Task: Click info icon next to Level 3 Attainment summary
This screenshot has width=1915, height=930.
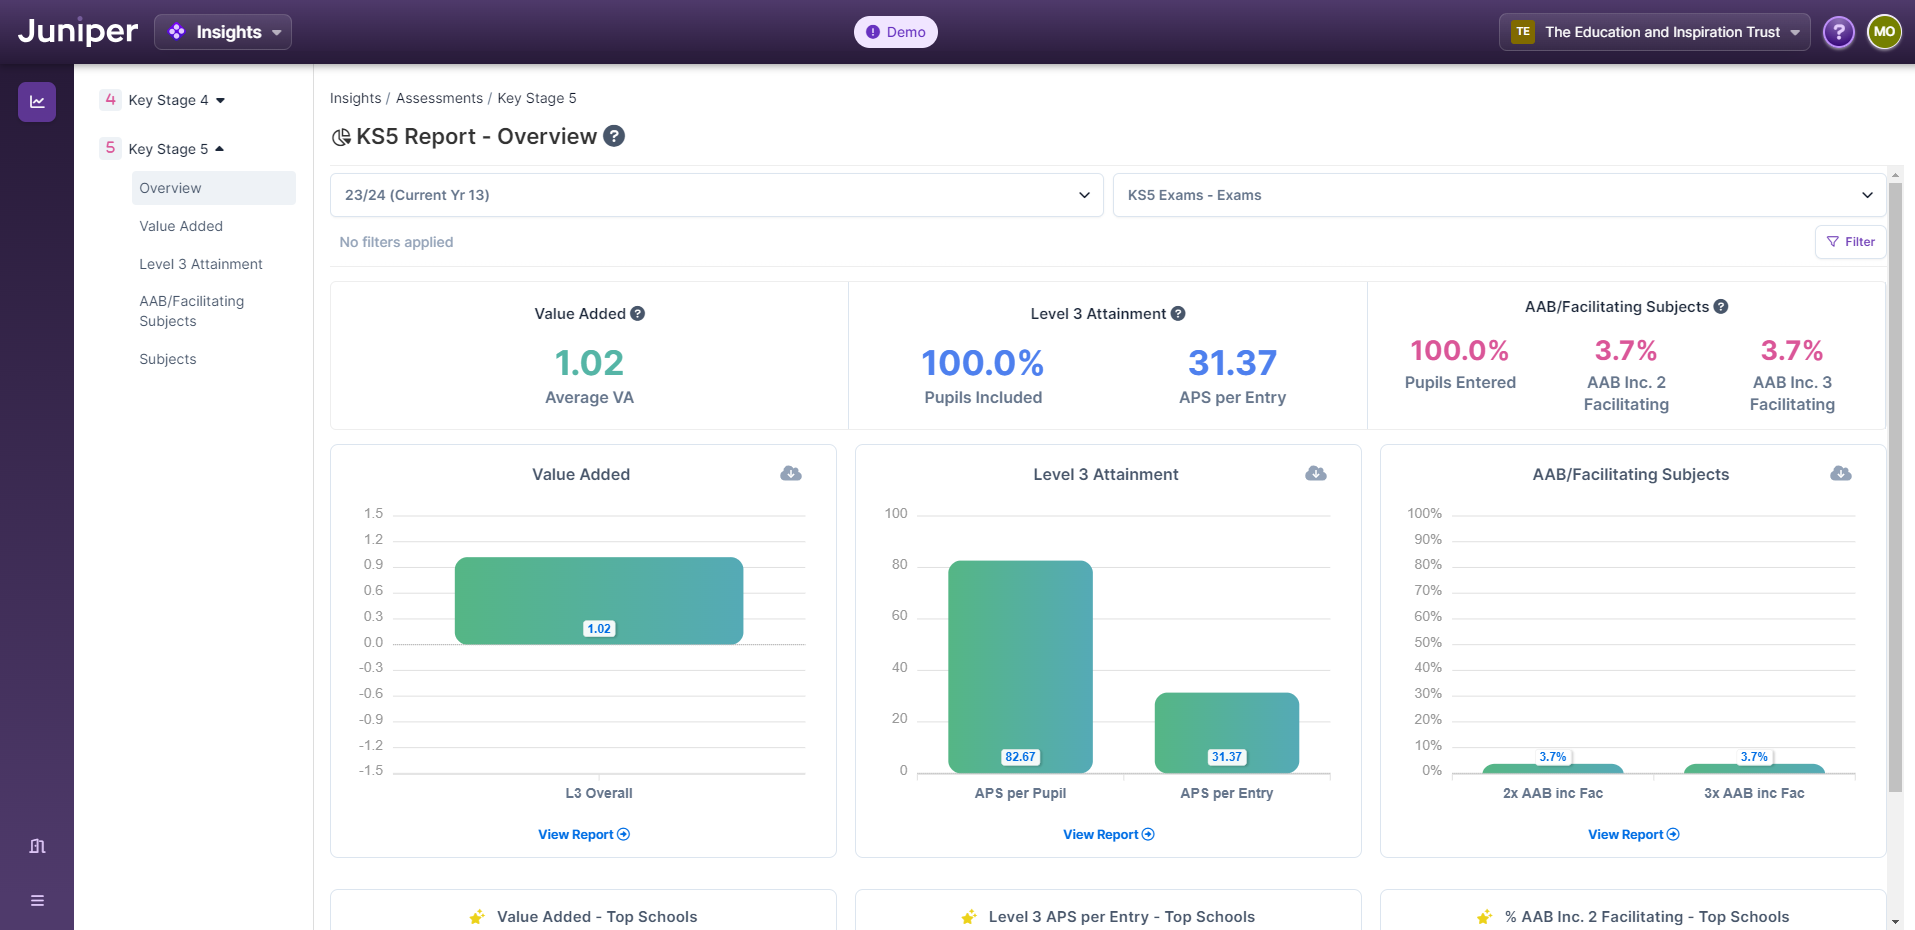Action: click(x=1178, y=314)
